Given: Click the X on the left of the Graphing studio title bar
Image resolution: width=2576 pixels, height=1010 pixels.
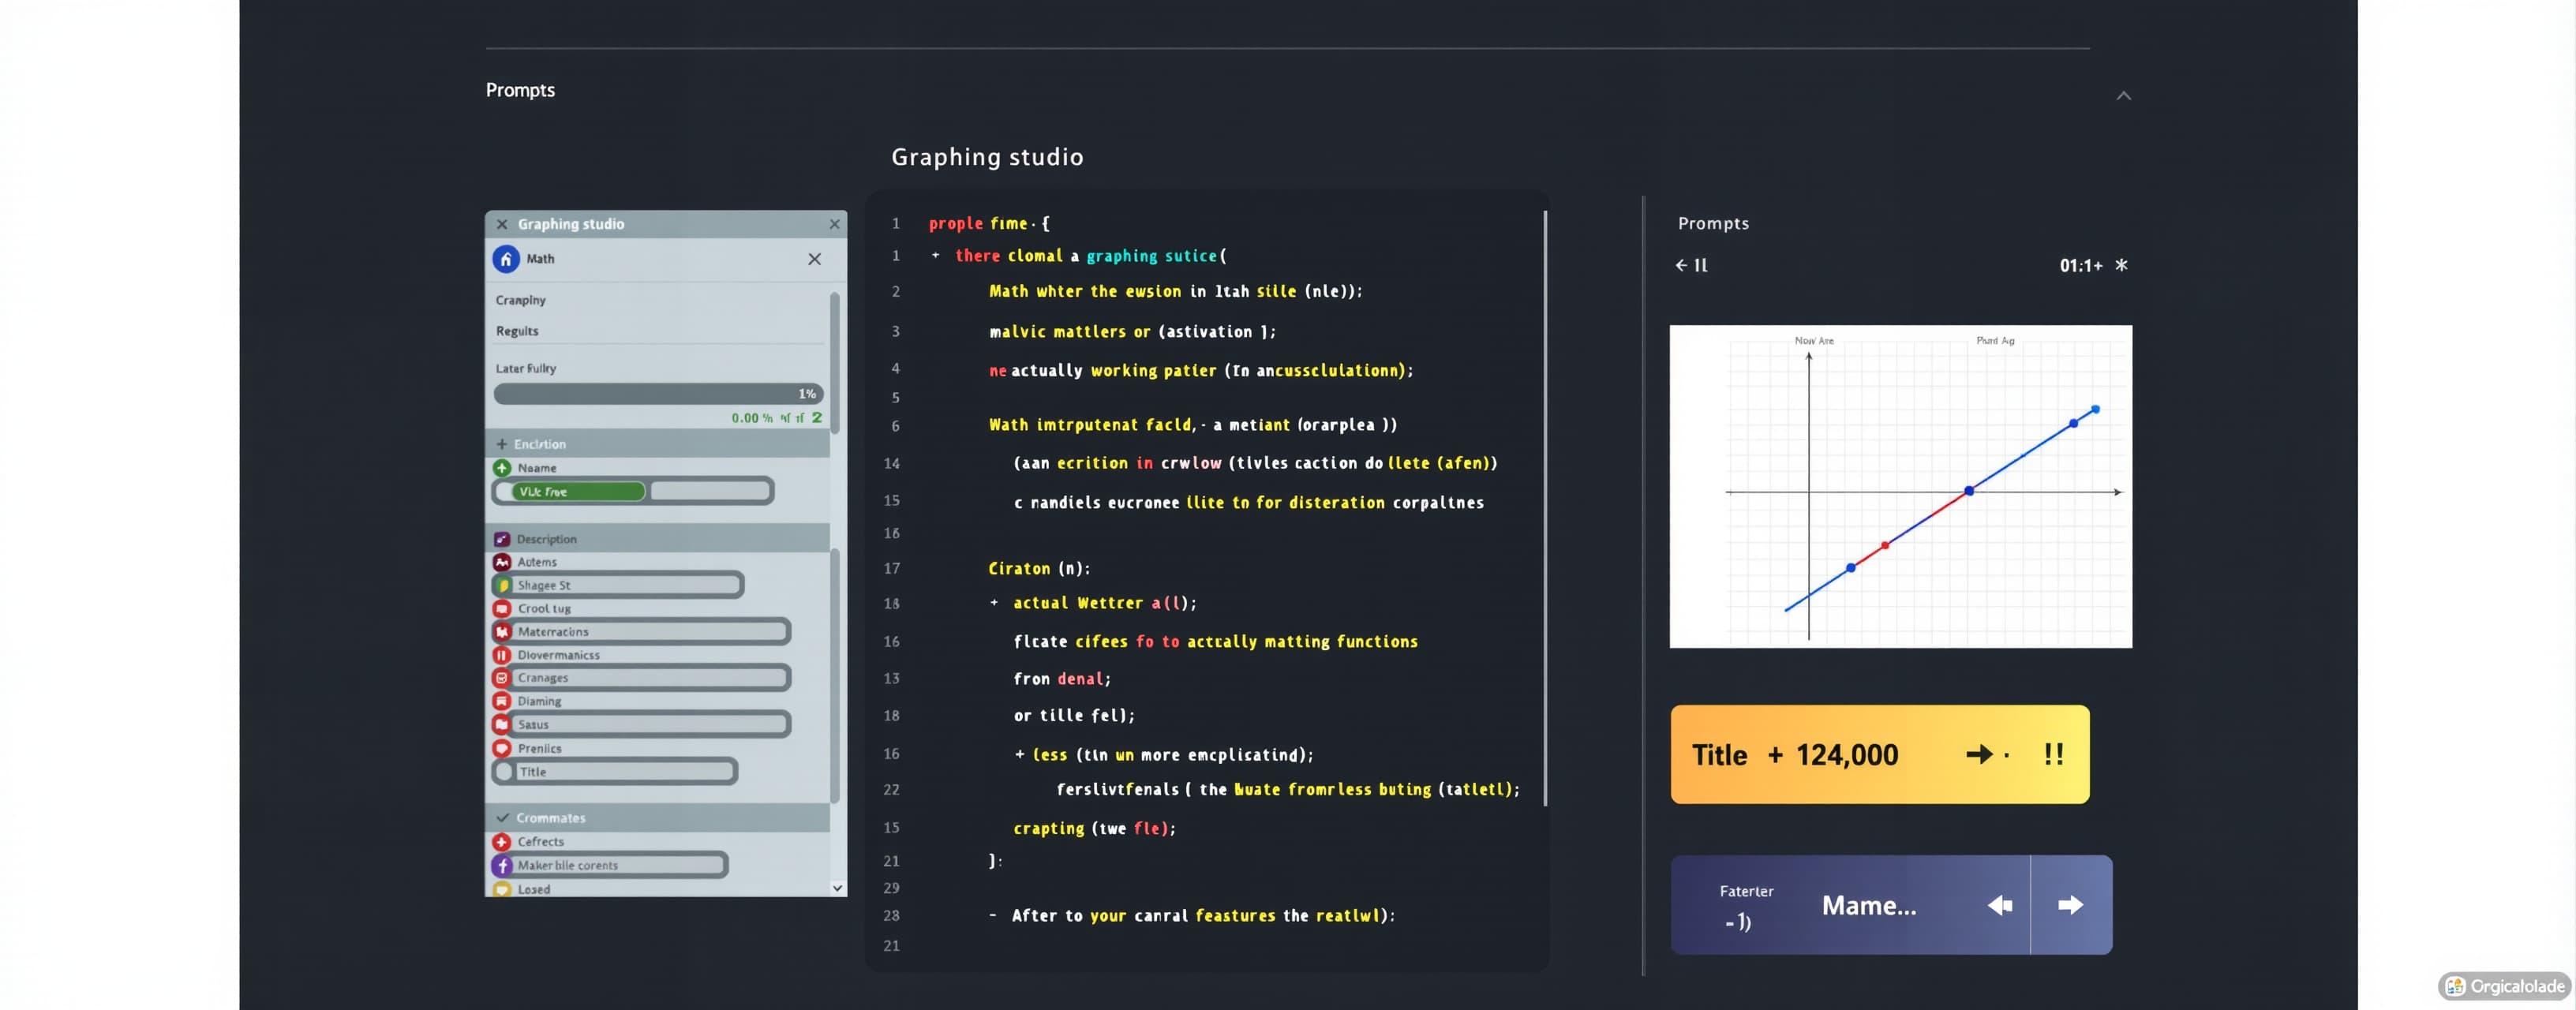Looking at the screenshot, I should (502, 224).
